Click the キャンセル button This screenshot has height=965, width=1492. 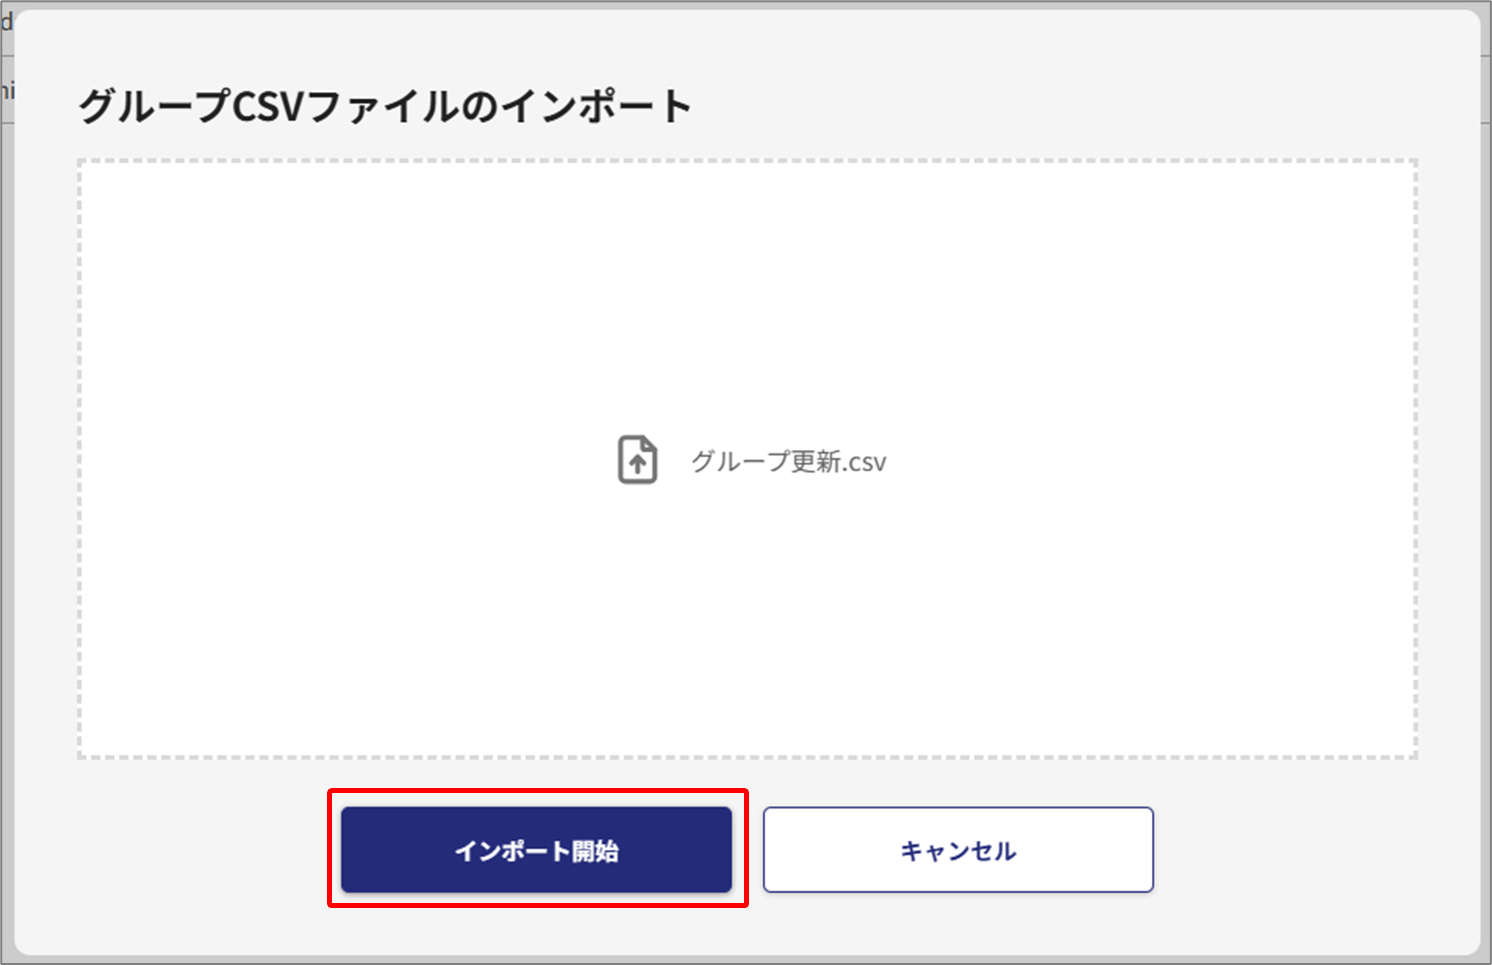click(x=958, y=850)
